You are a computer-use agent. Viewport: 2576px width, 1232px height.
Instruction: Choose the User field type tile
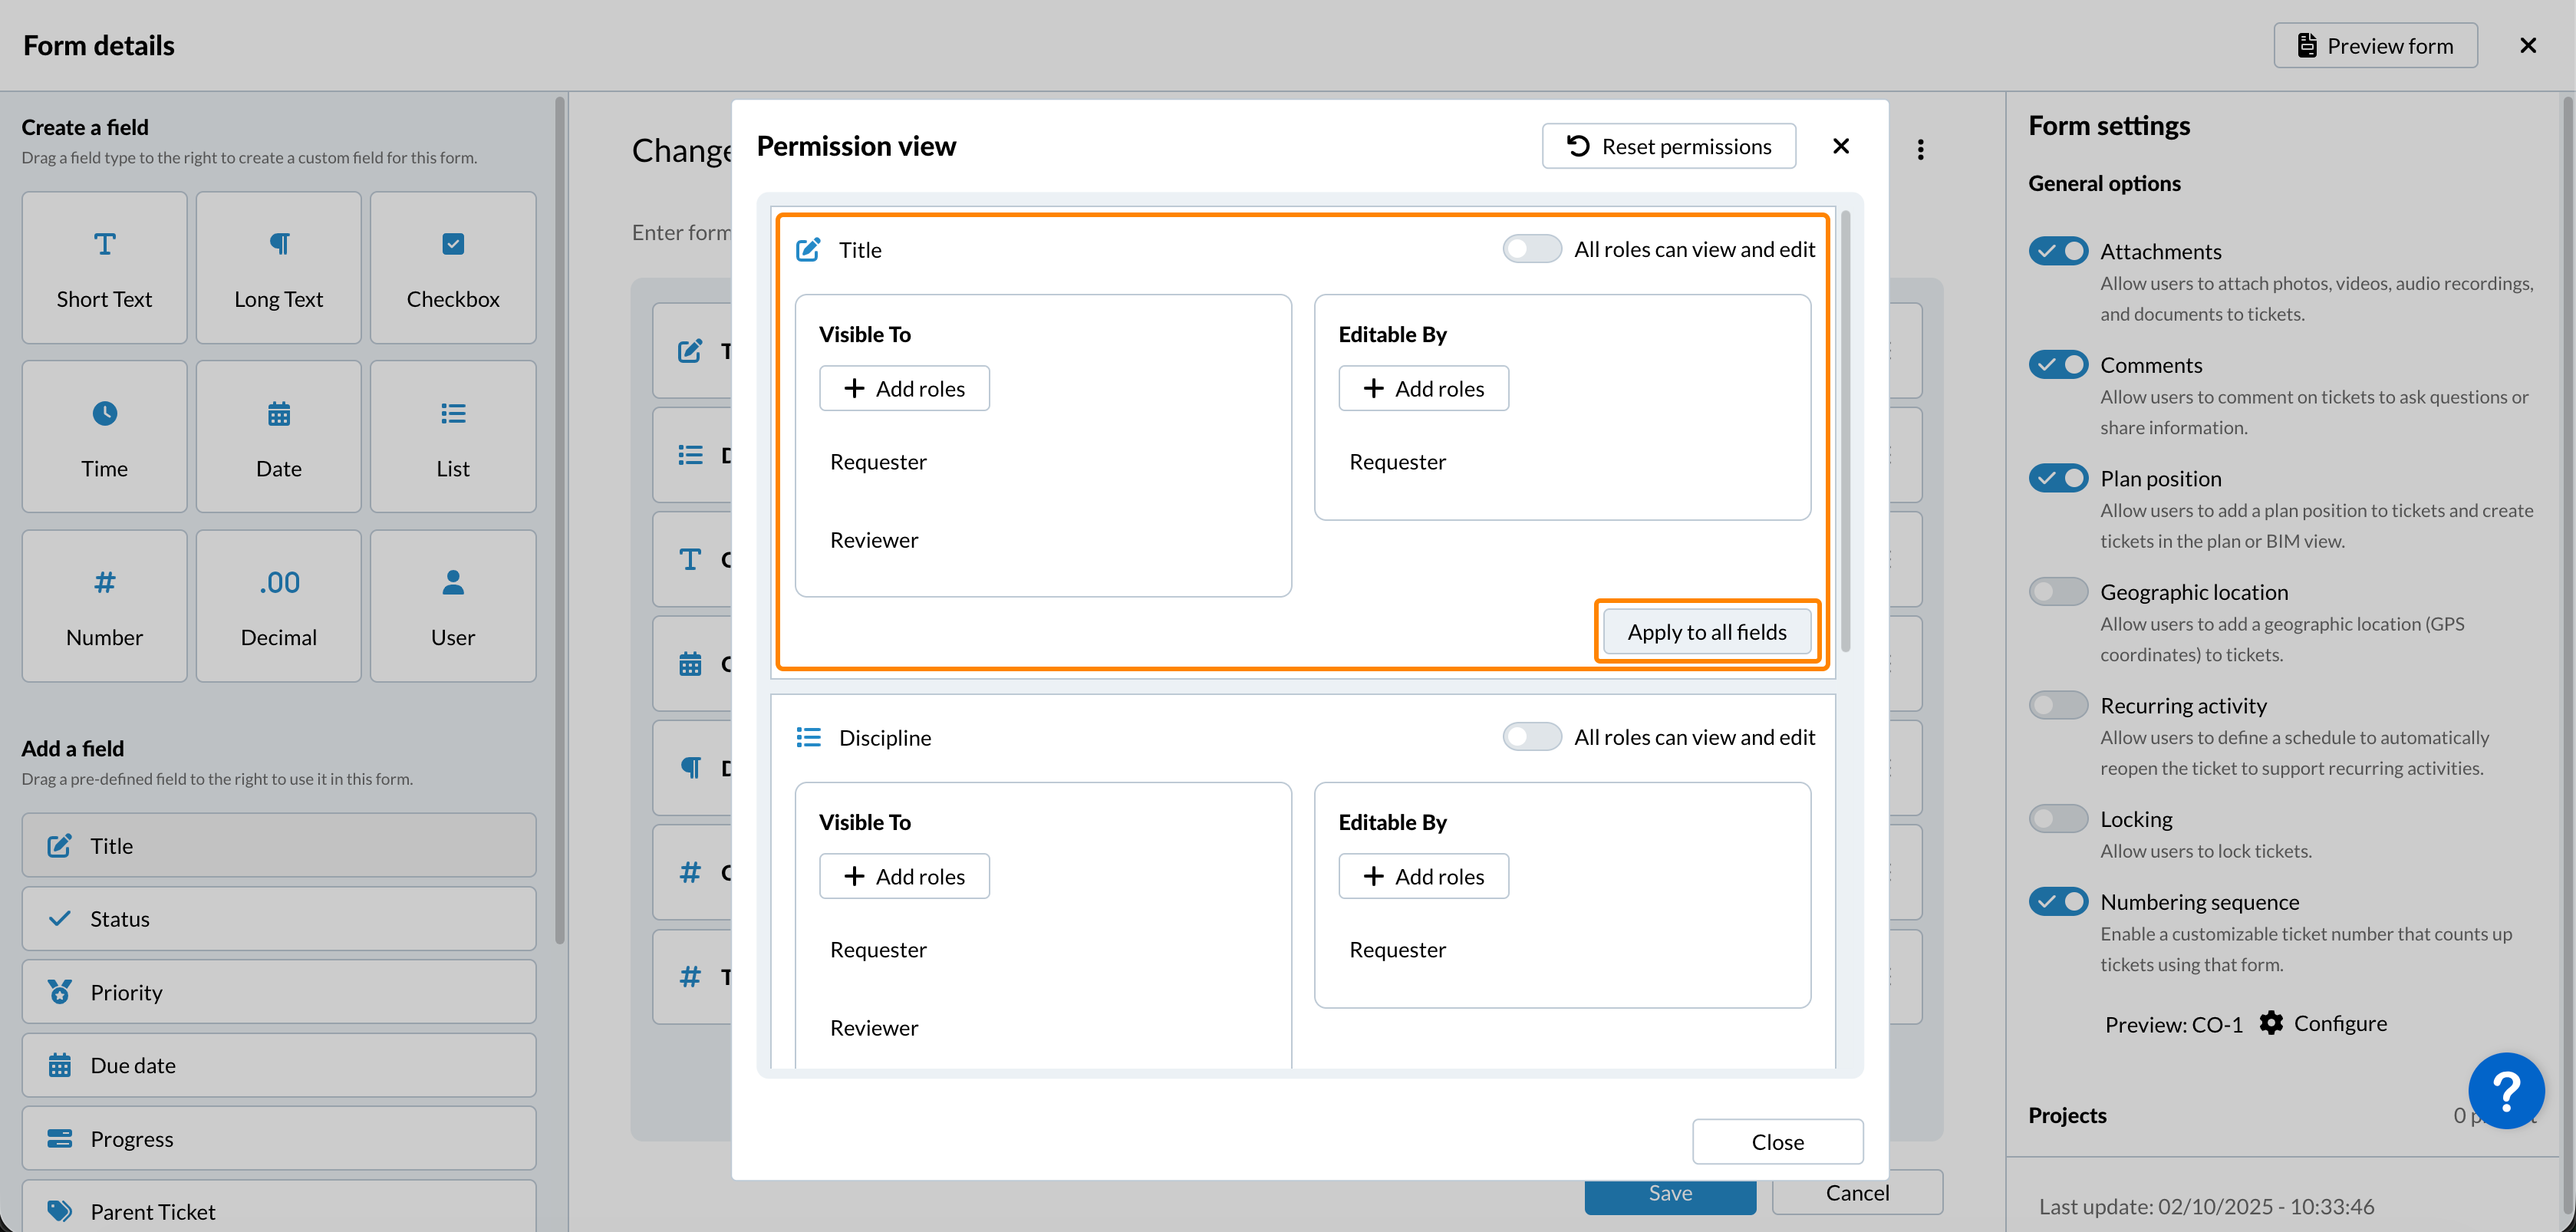tap(452, 606)
